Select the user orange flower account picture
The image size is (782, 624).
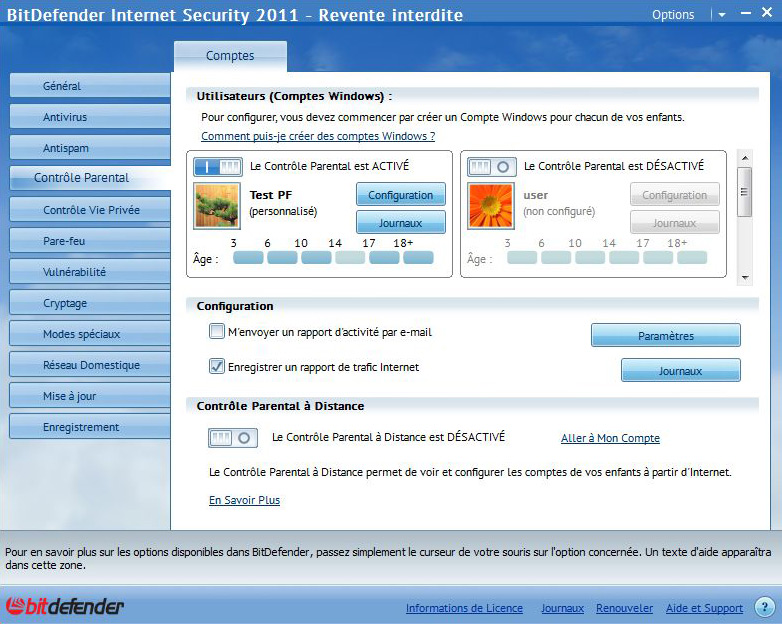[x=490, y=206]
